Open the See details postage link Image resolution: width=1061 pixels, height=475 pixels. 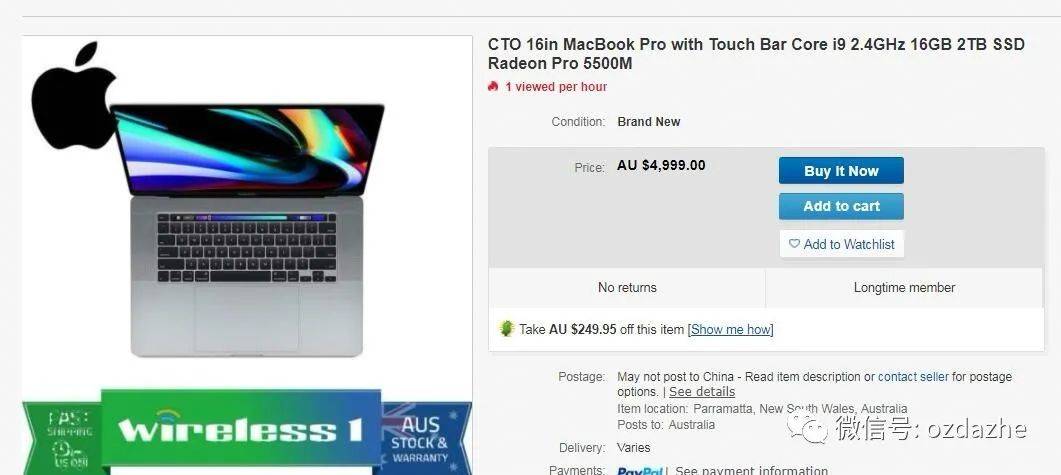point(702,392)
